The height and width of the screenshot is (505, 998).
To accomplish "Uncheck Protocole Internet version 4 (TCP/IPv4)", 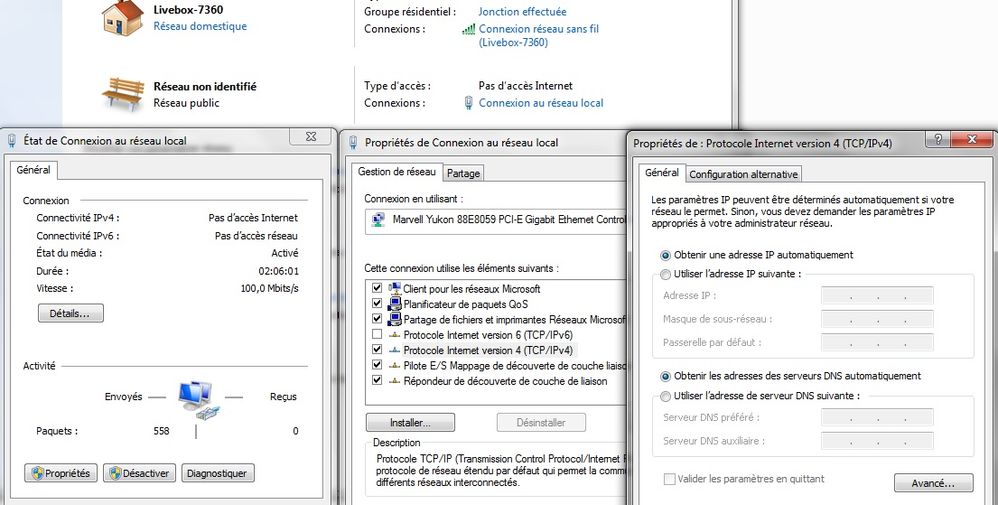I will point(377,350).
